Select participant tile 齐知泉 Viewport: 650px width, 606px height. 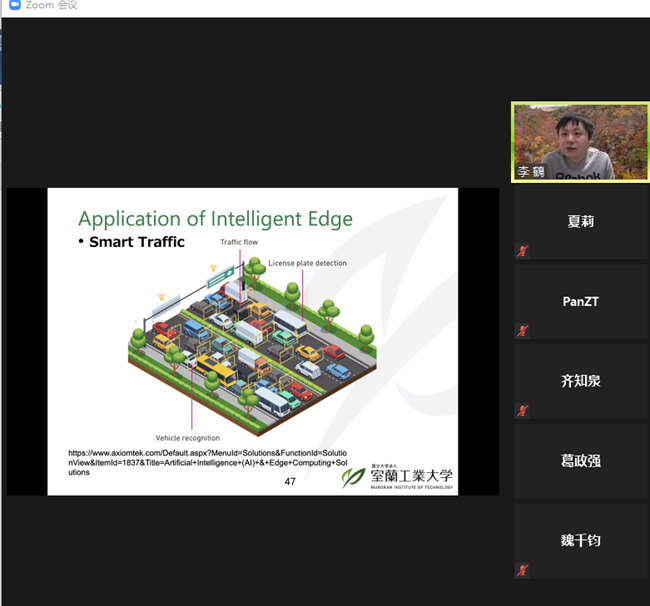click(580, 381)
